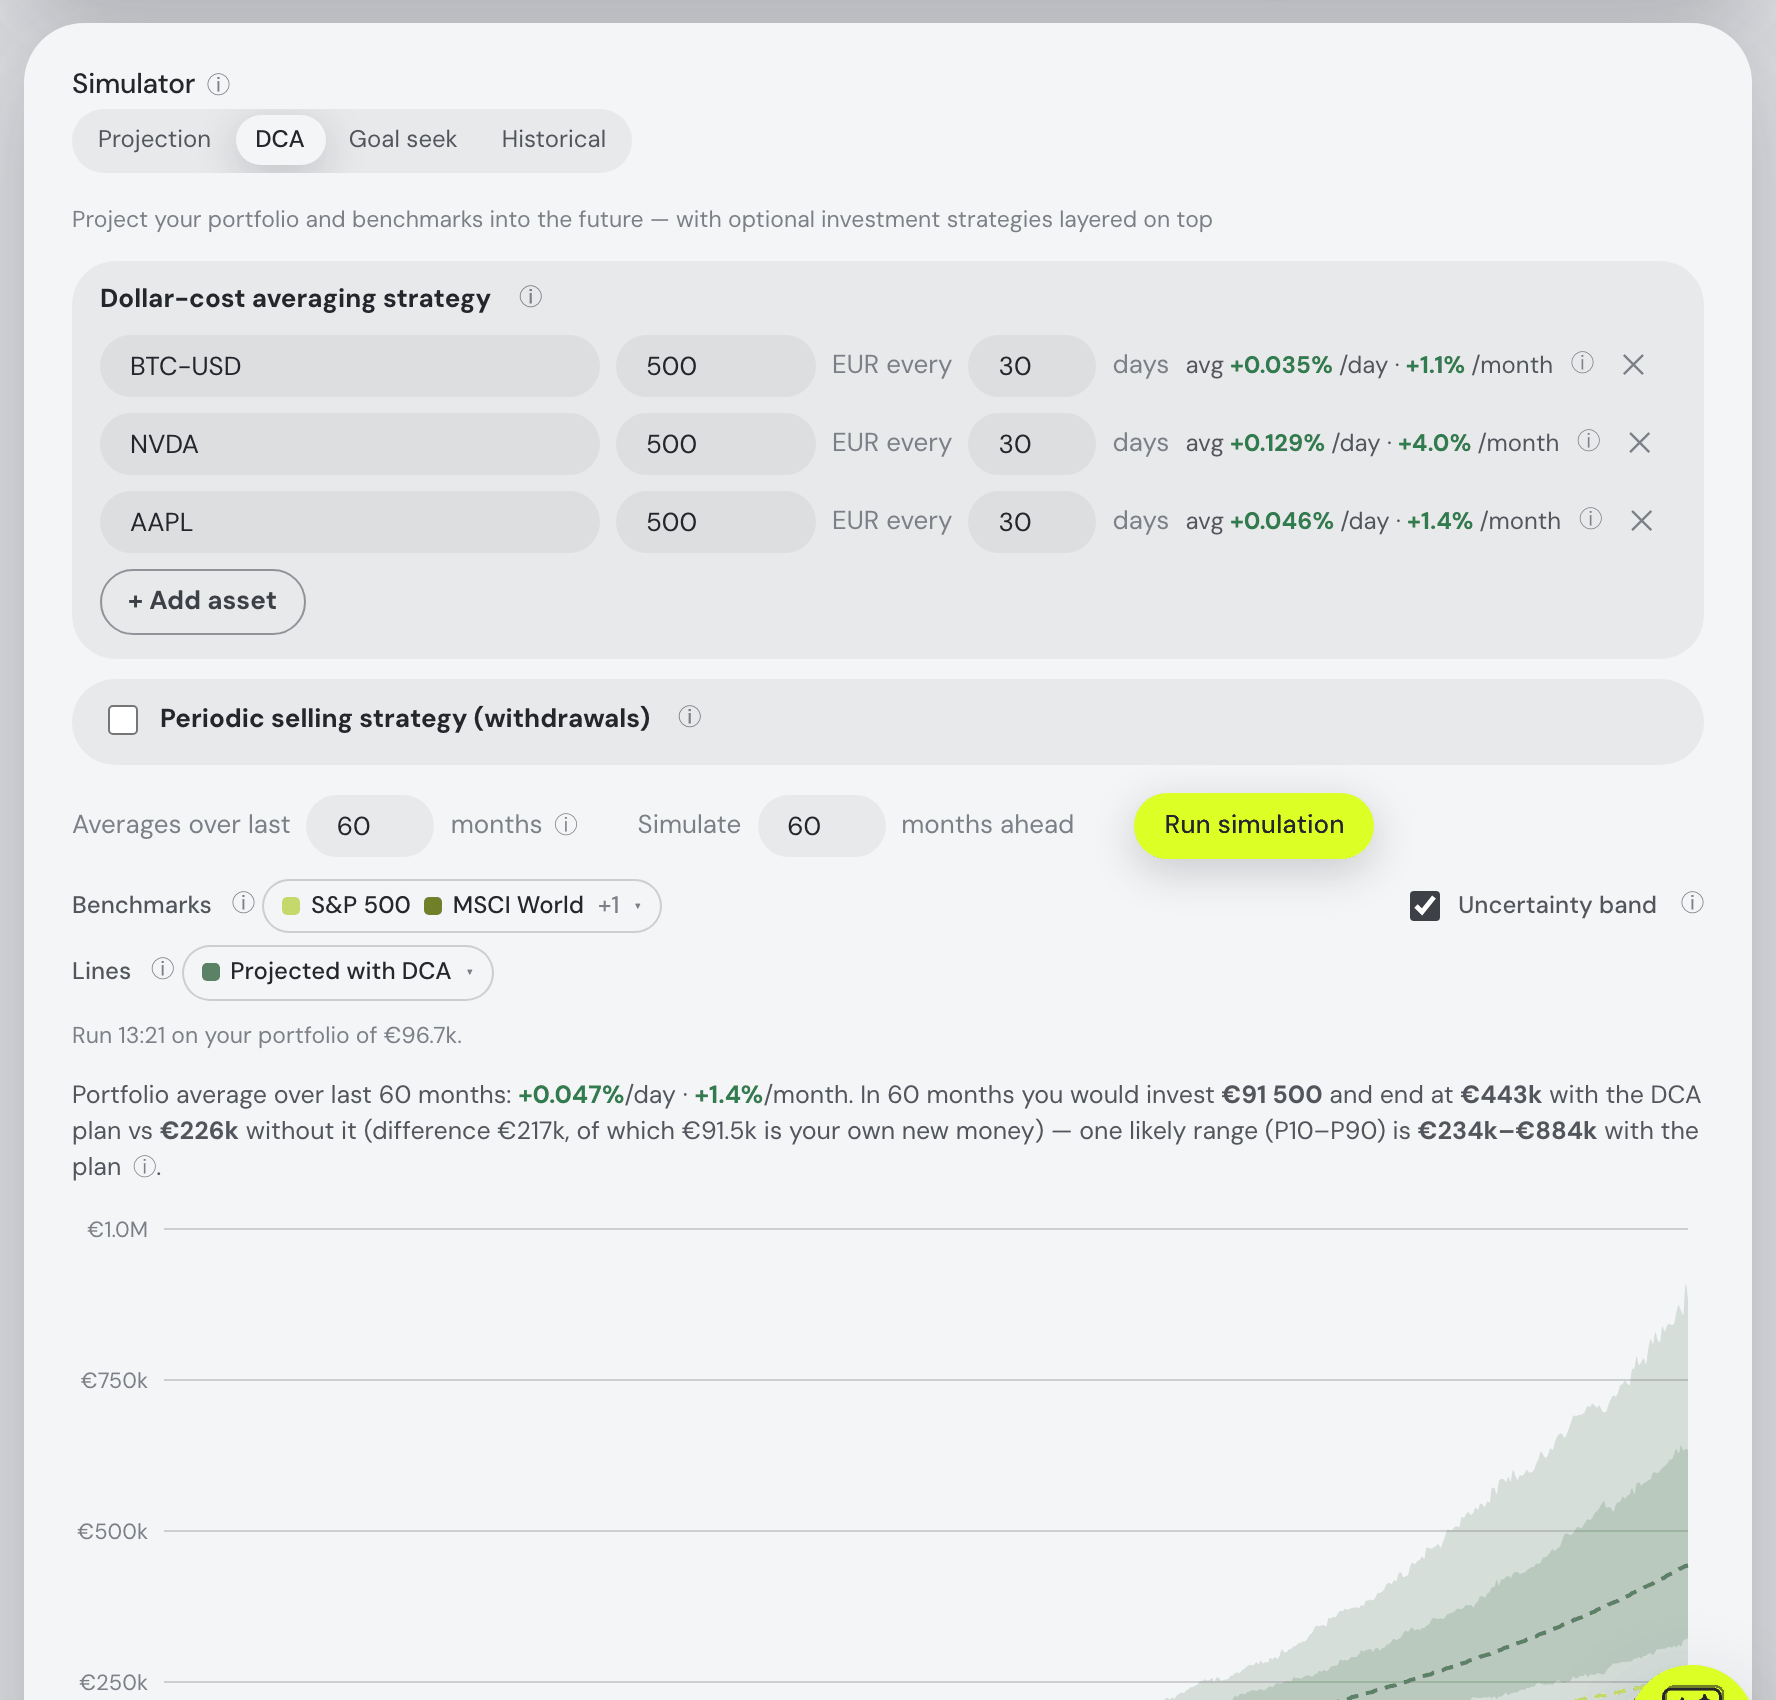The height and width of the screenshot is (1700, 1776).
Task: Click the +1 more benchmarks indicator
Action: tap(609, 906)
